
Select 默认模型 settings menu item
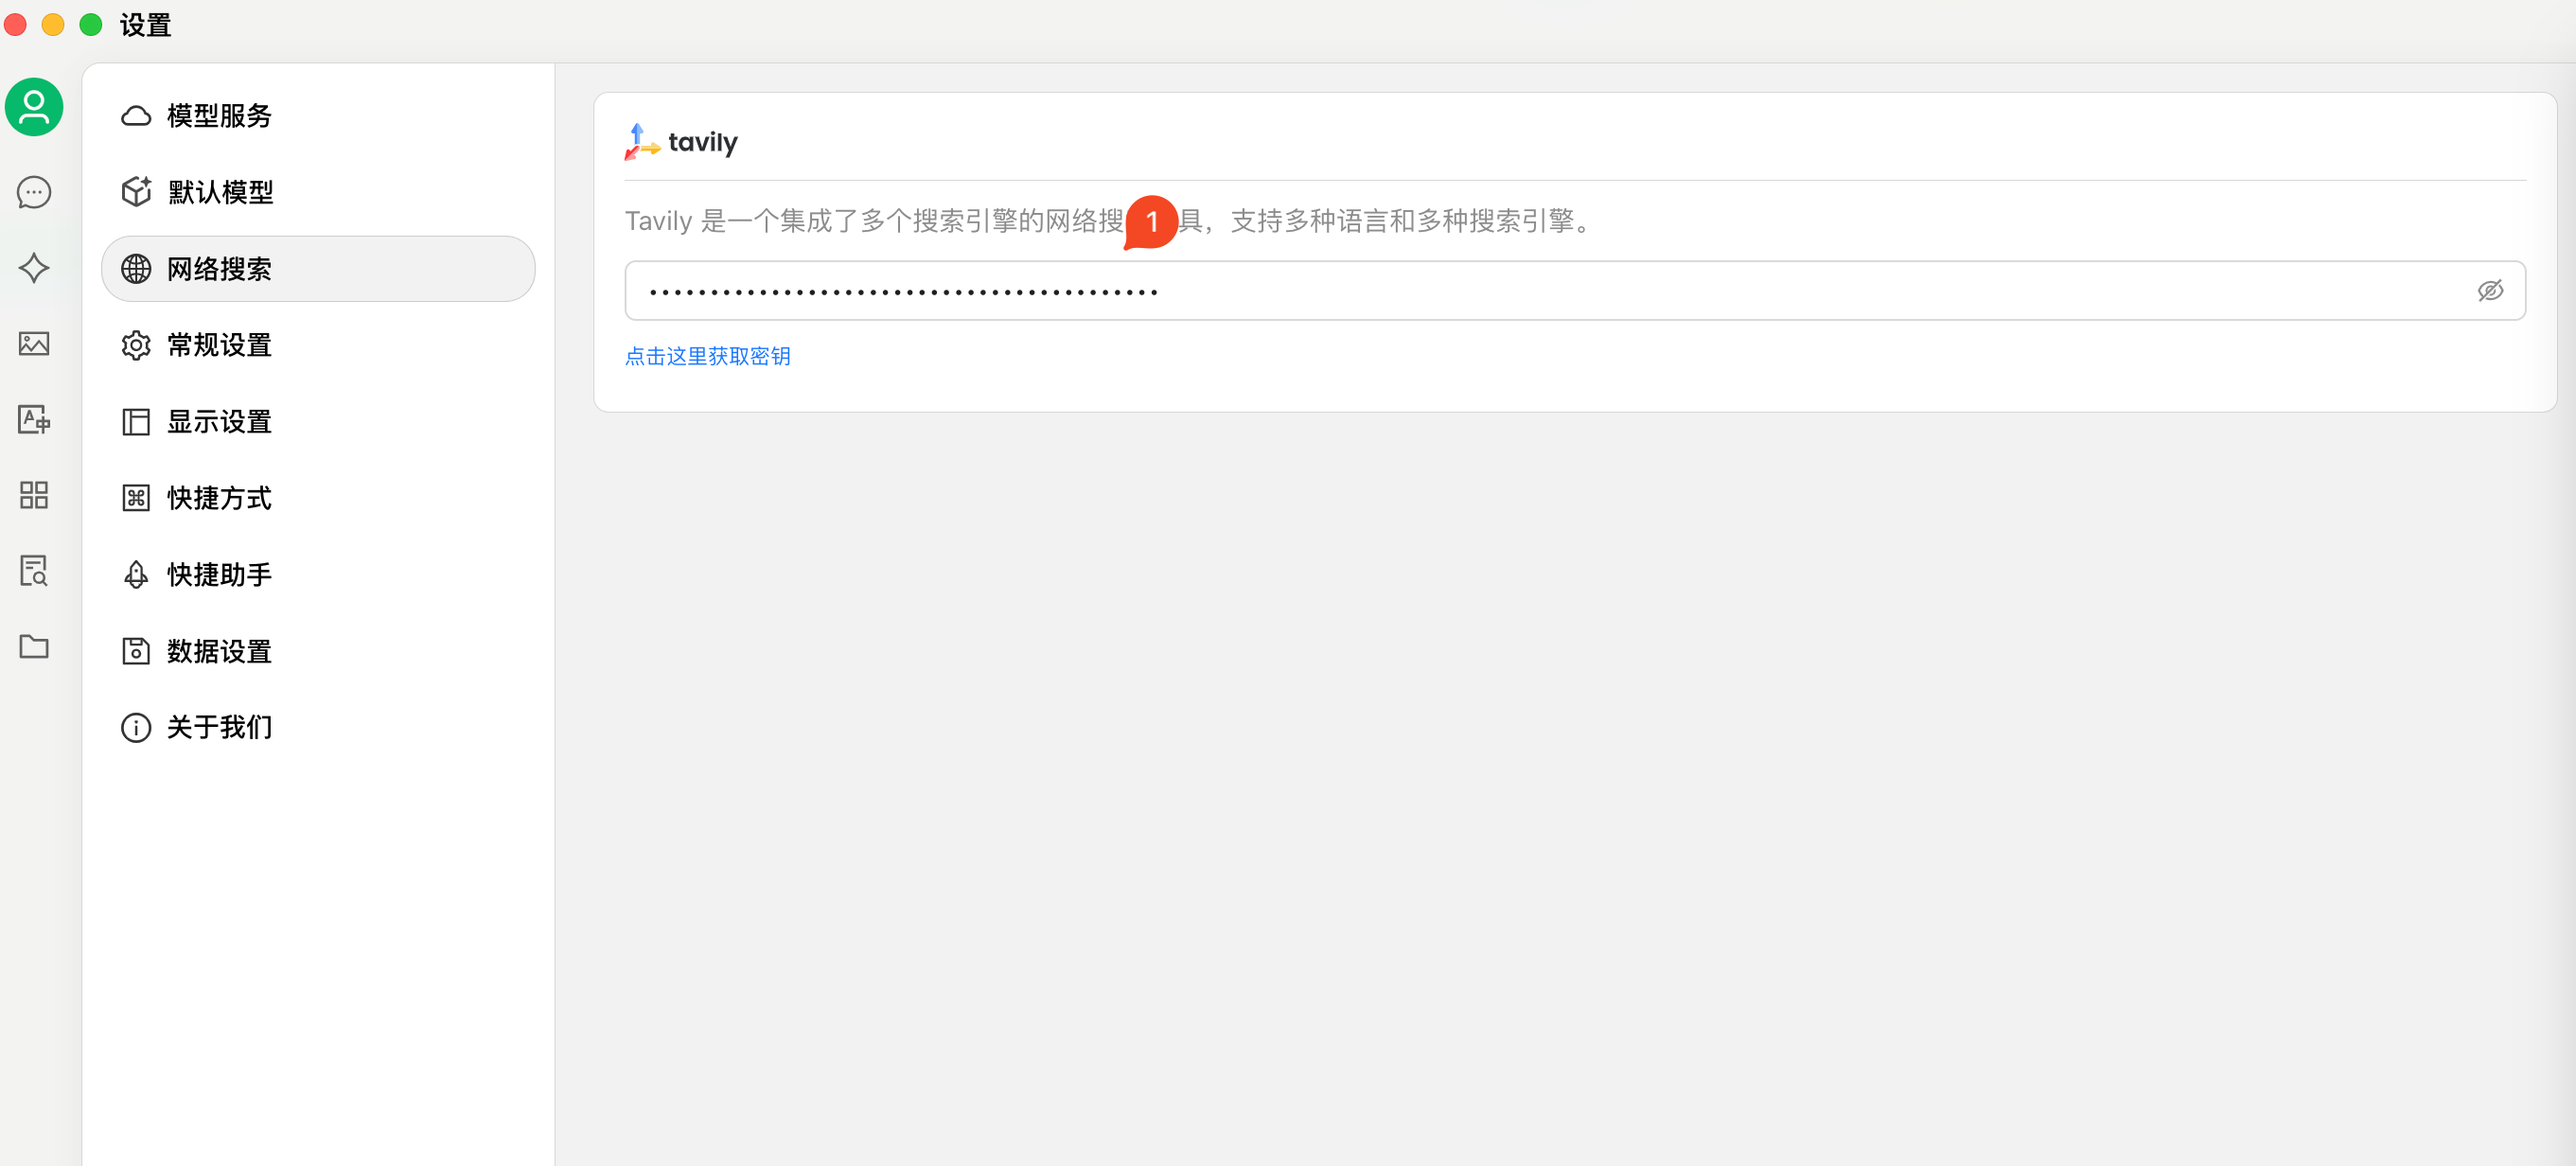tap(220, 192)
